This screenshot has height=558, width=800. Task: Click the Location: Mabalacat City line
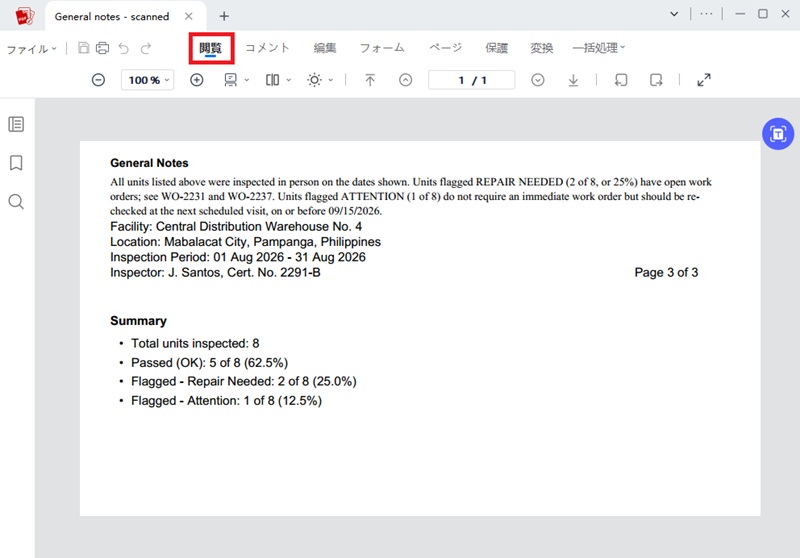[x=245, y=242]
